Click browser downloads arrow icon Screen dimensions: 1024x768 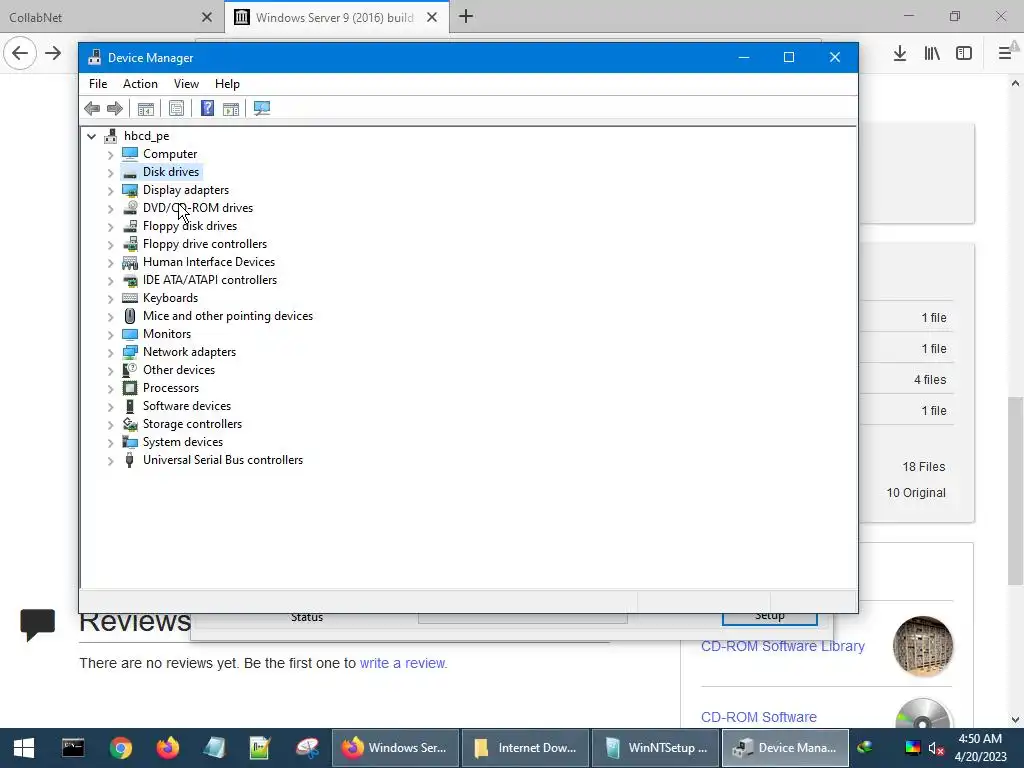[900, 54]
